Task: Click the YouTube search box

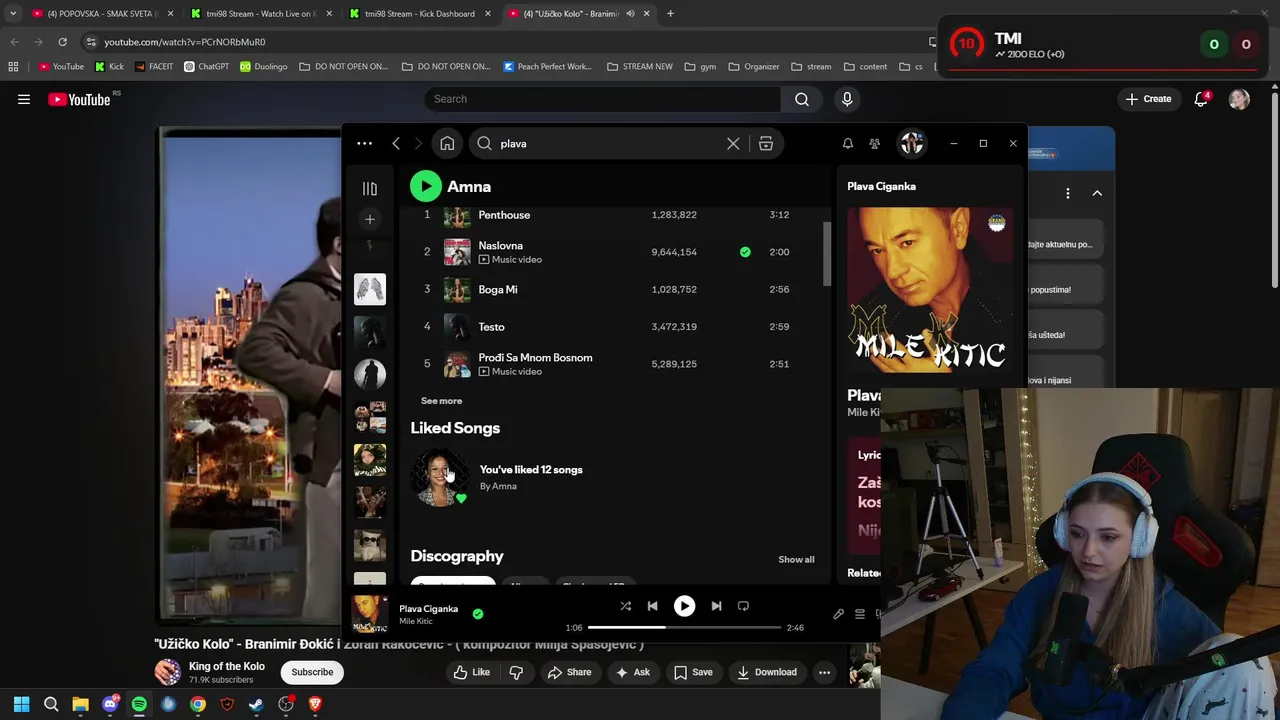Action: click(x=602, y=99)
